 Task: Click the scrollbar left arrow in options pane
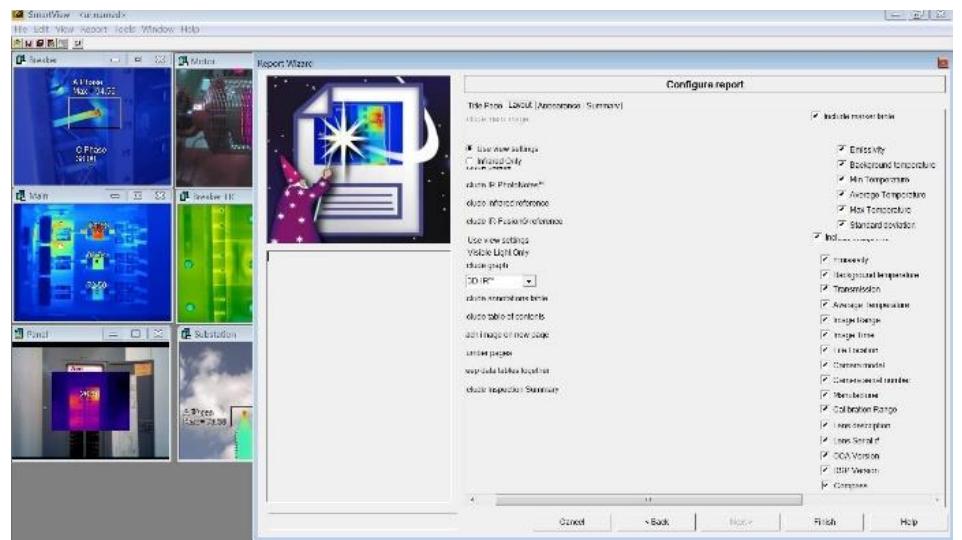472,500
